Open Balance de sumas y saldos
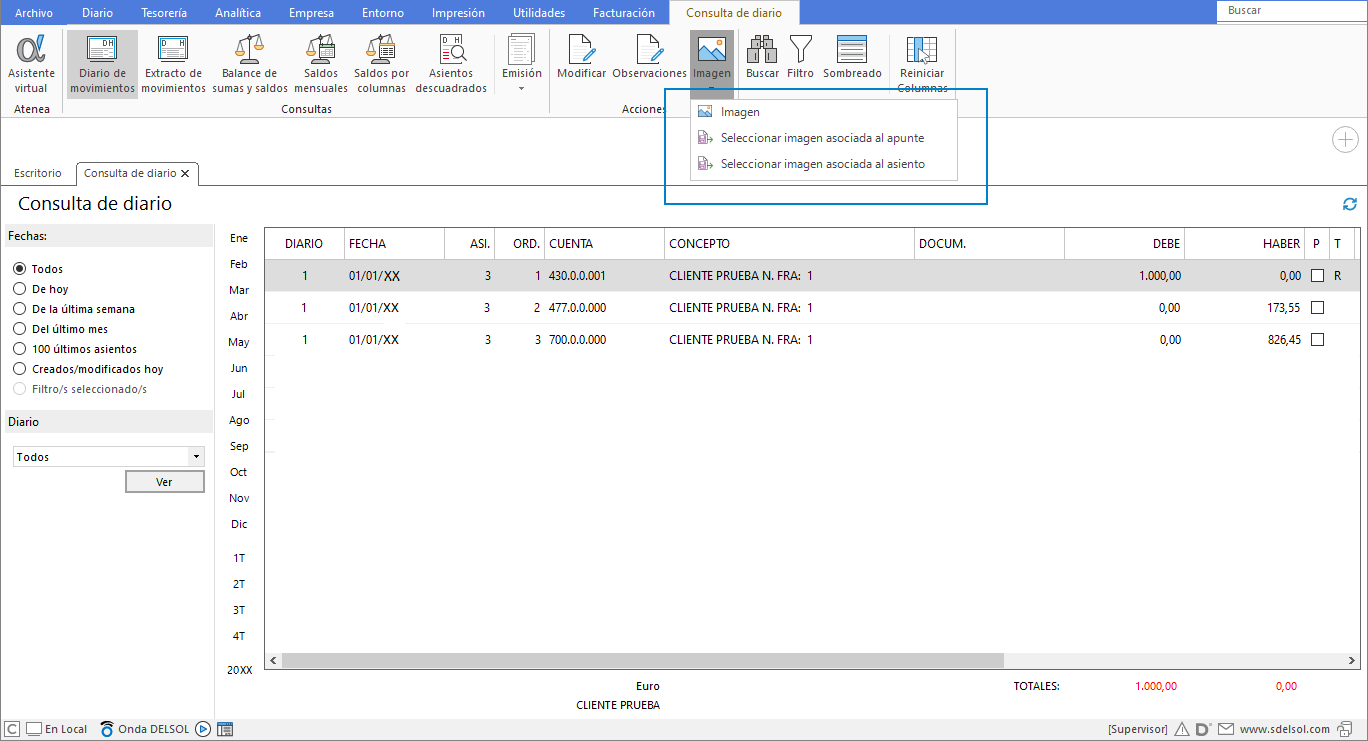The image size is (1368, 741). tap(249, 64)
